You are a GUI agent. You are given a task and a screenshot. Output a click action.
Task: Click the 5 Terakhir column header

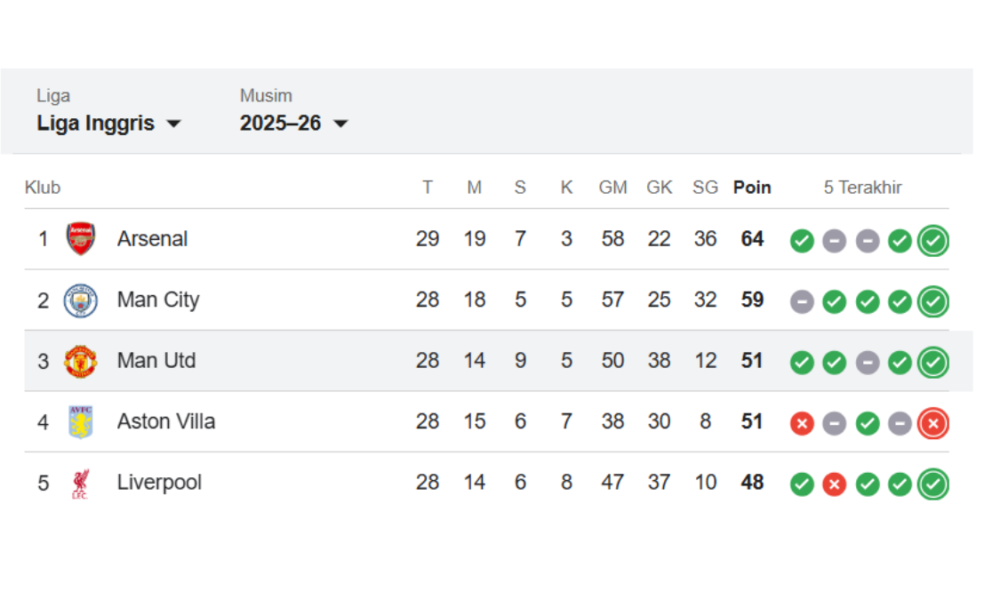coord(863,187)
